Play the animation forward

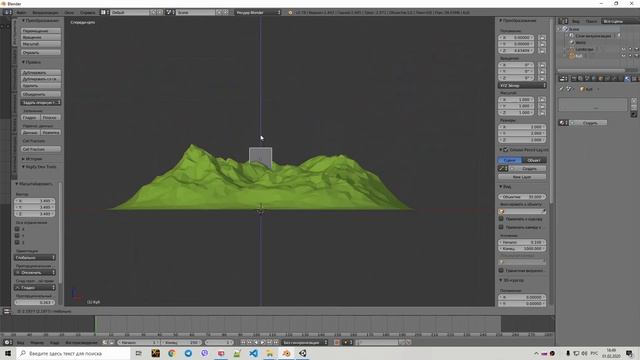tap(263, 342)
